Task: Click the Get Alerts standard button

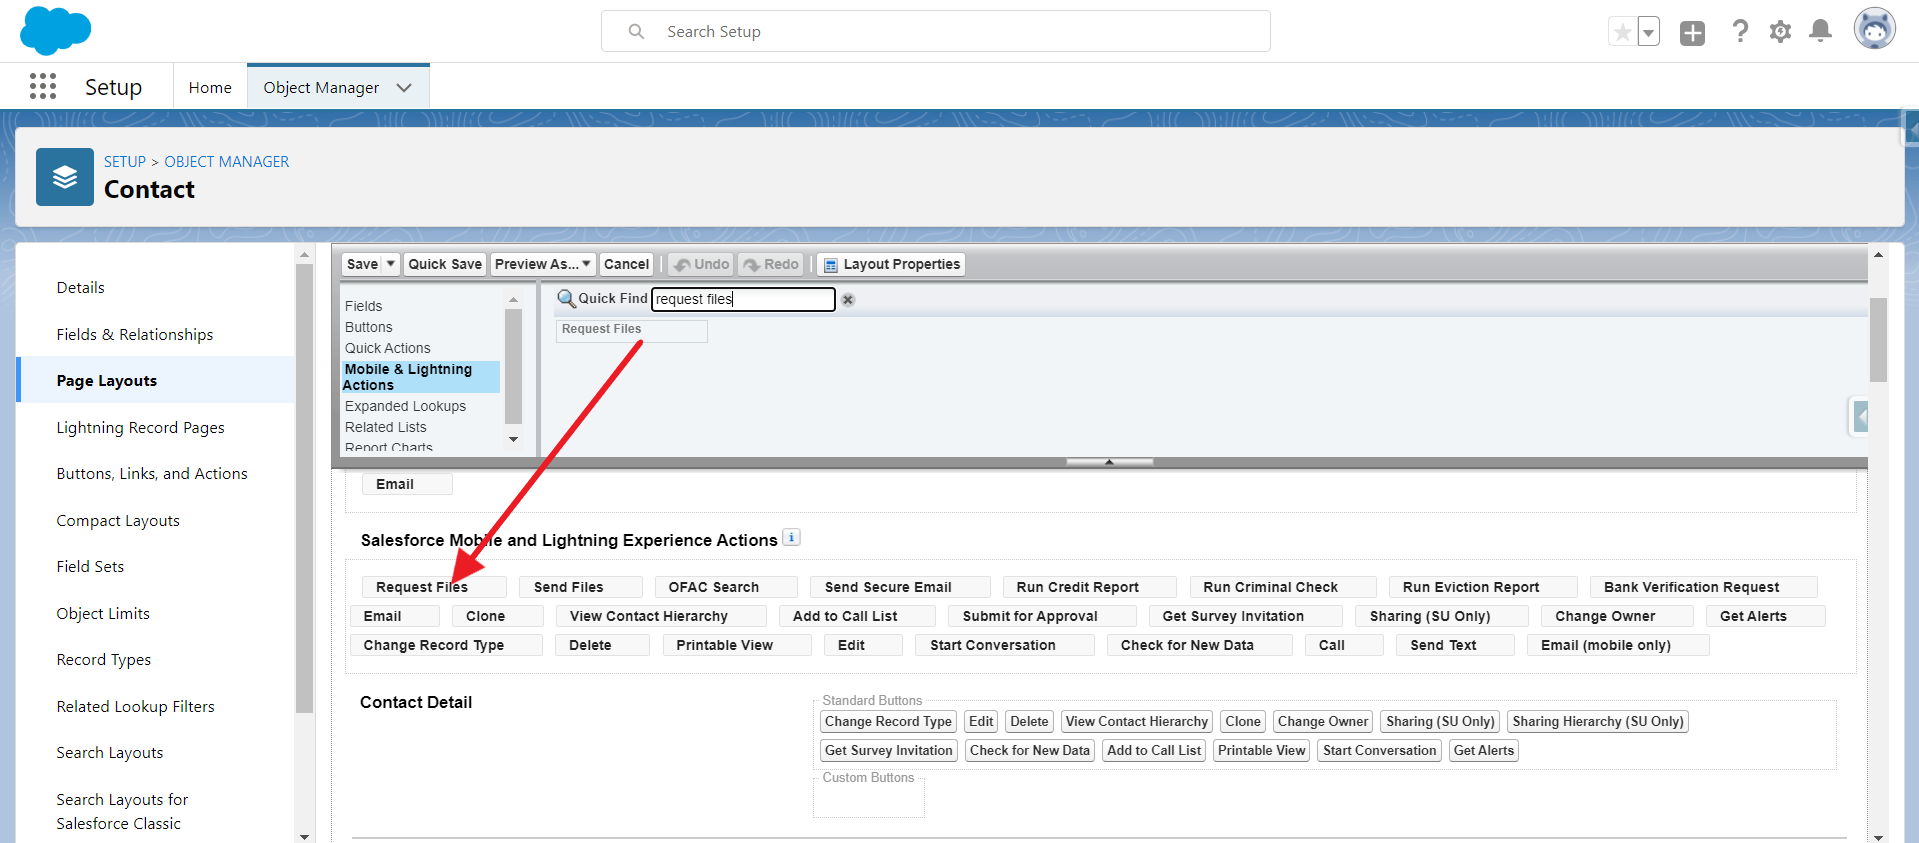Action: click(1484, 751)
